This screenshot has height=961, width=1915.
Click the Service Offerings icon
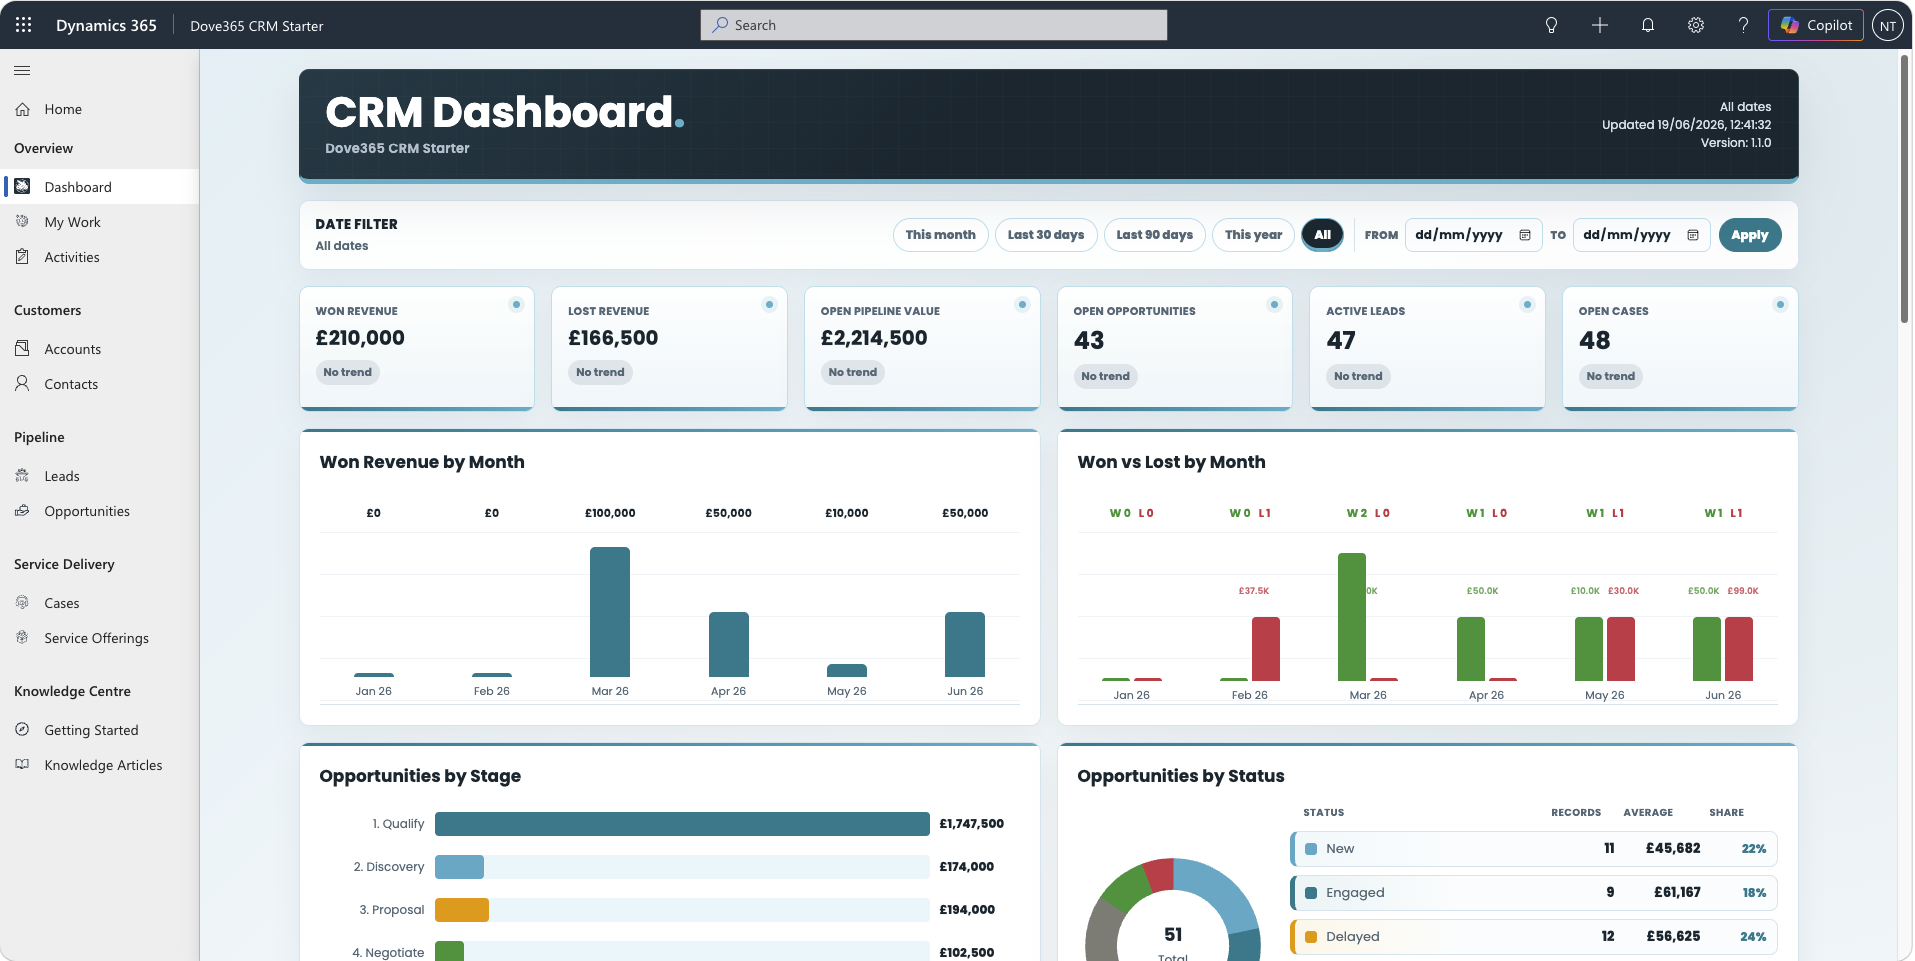[x=22, y=638]
